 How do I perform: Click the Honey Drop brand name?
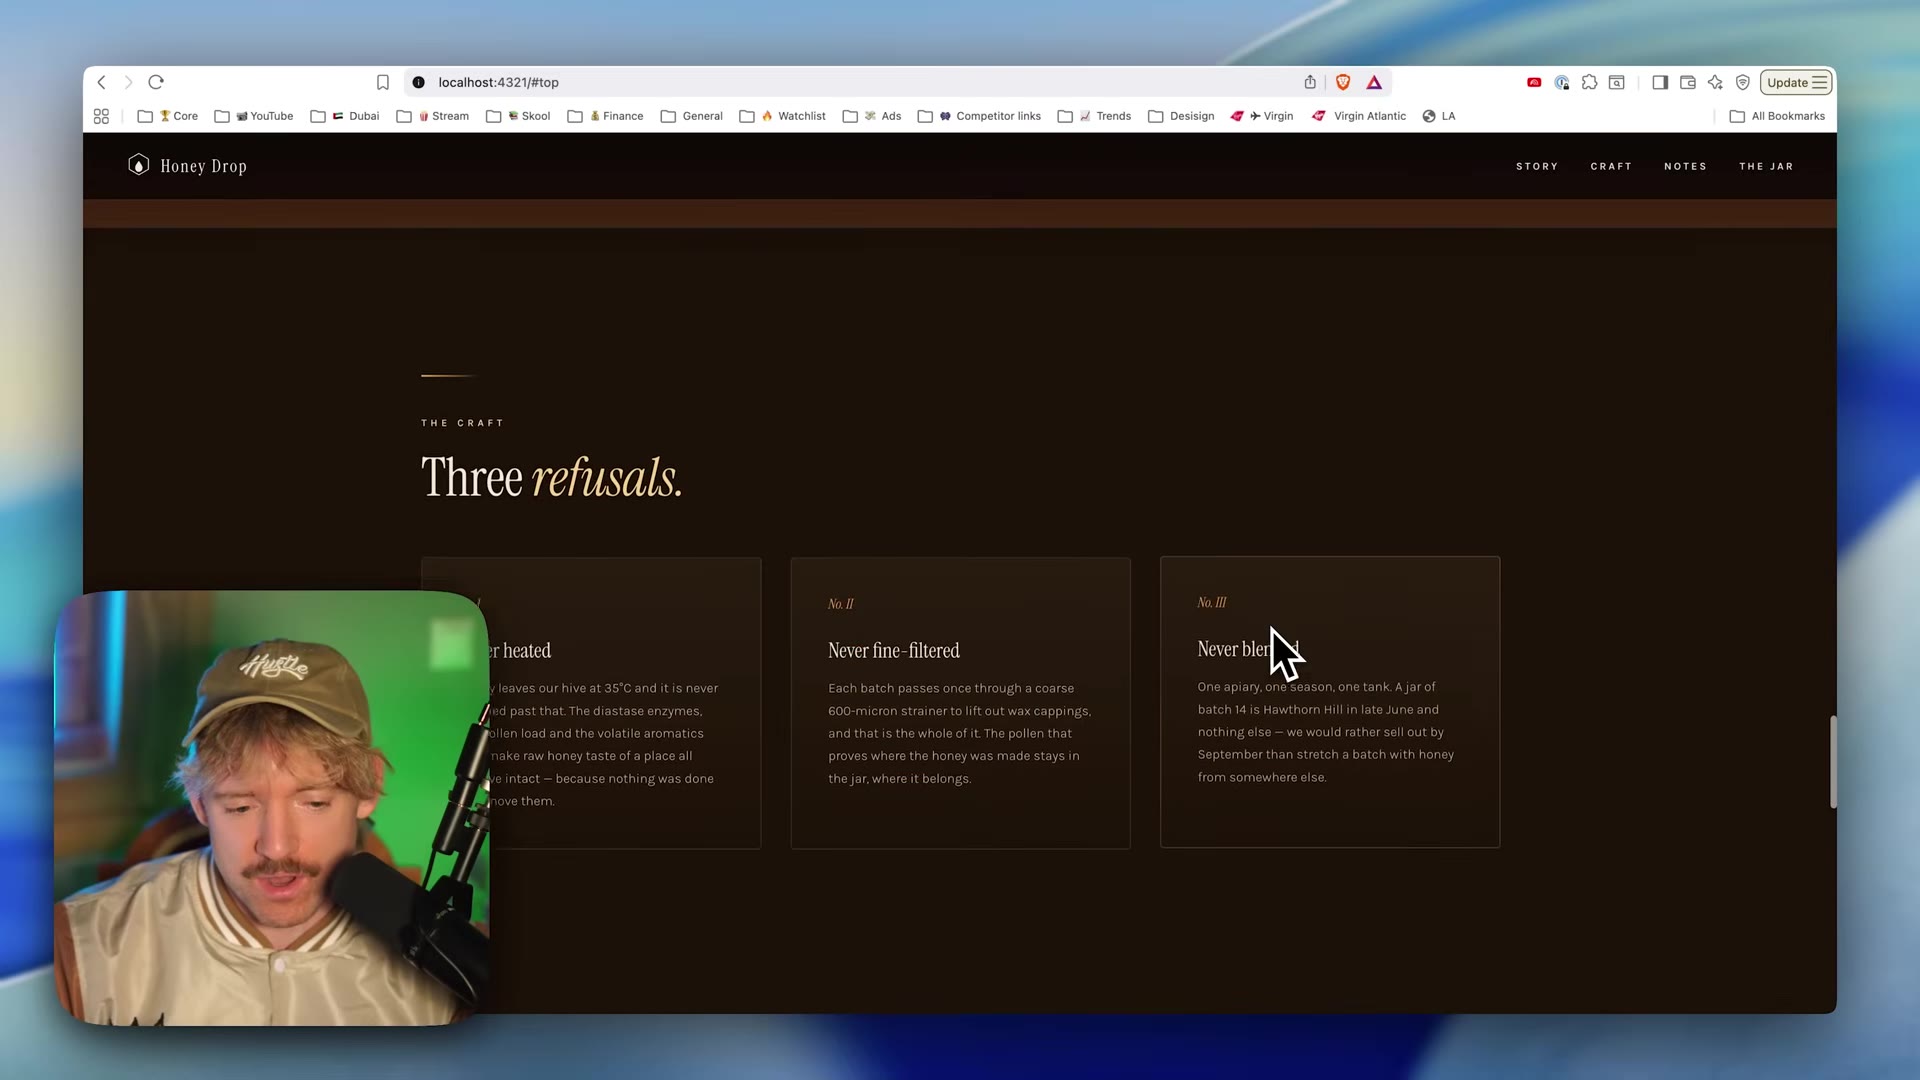(x=203, y=166)
